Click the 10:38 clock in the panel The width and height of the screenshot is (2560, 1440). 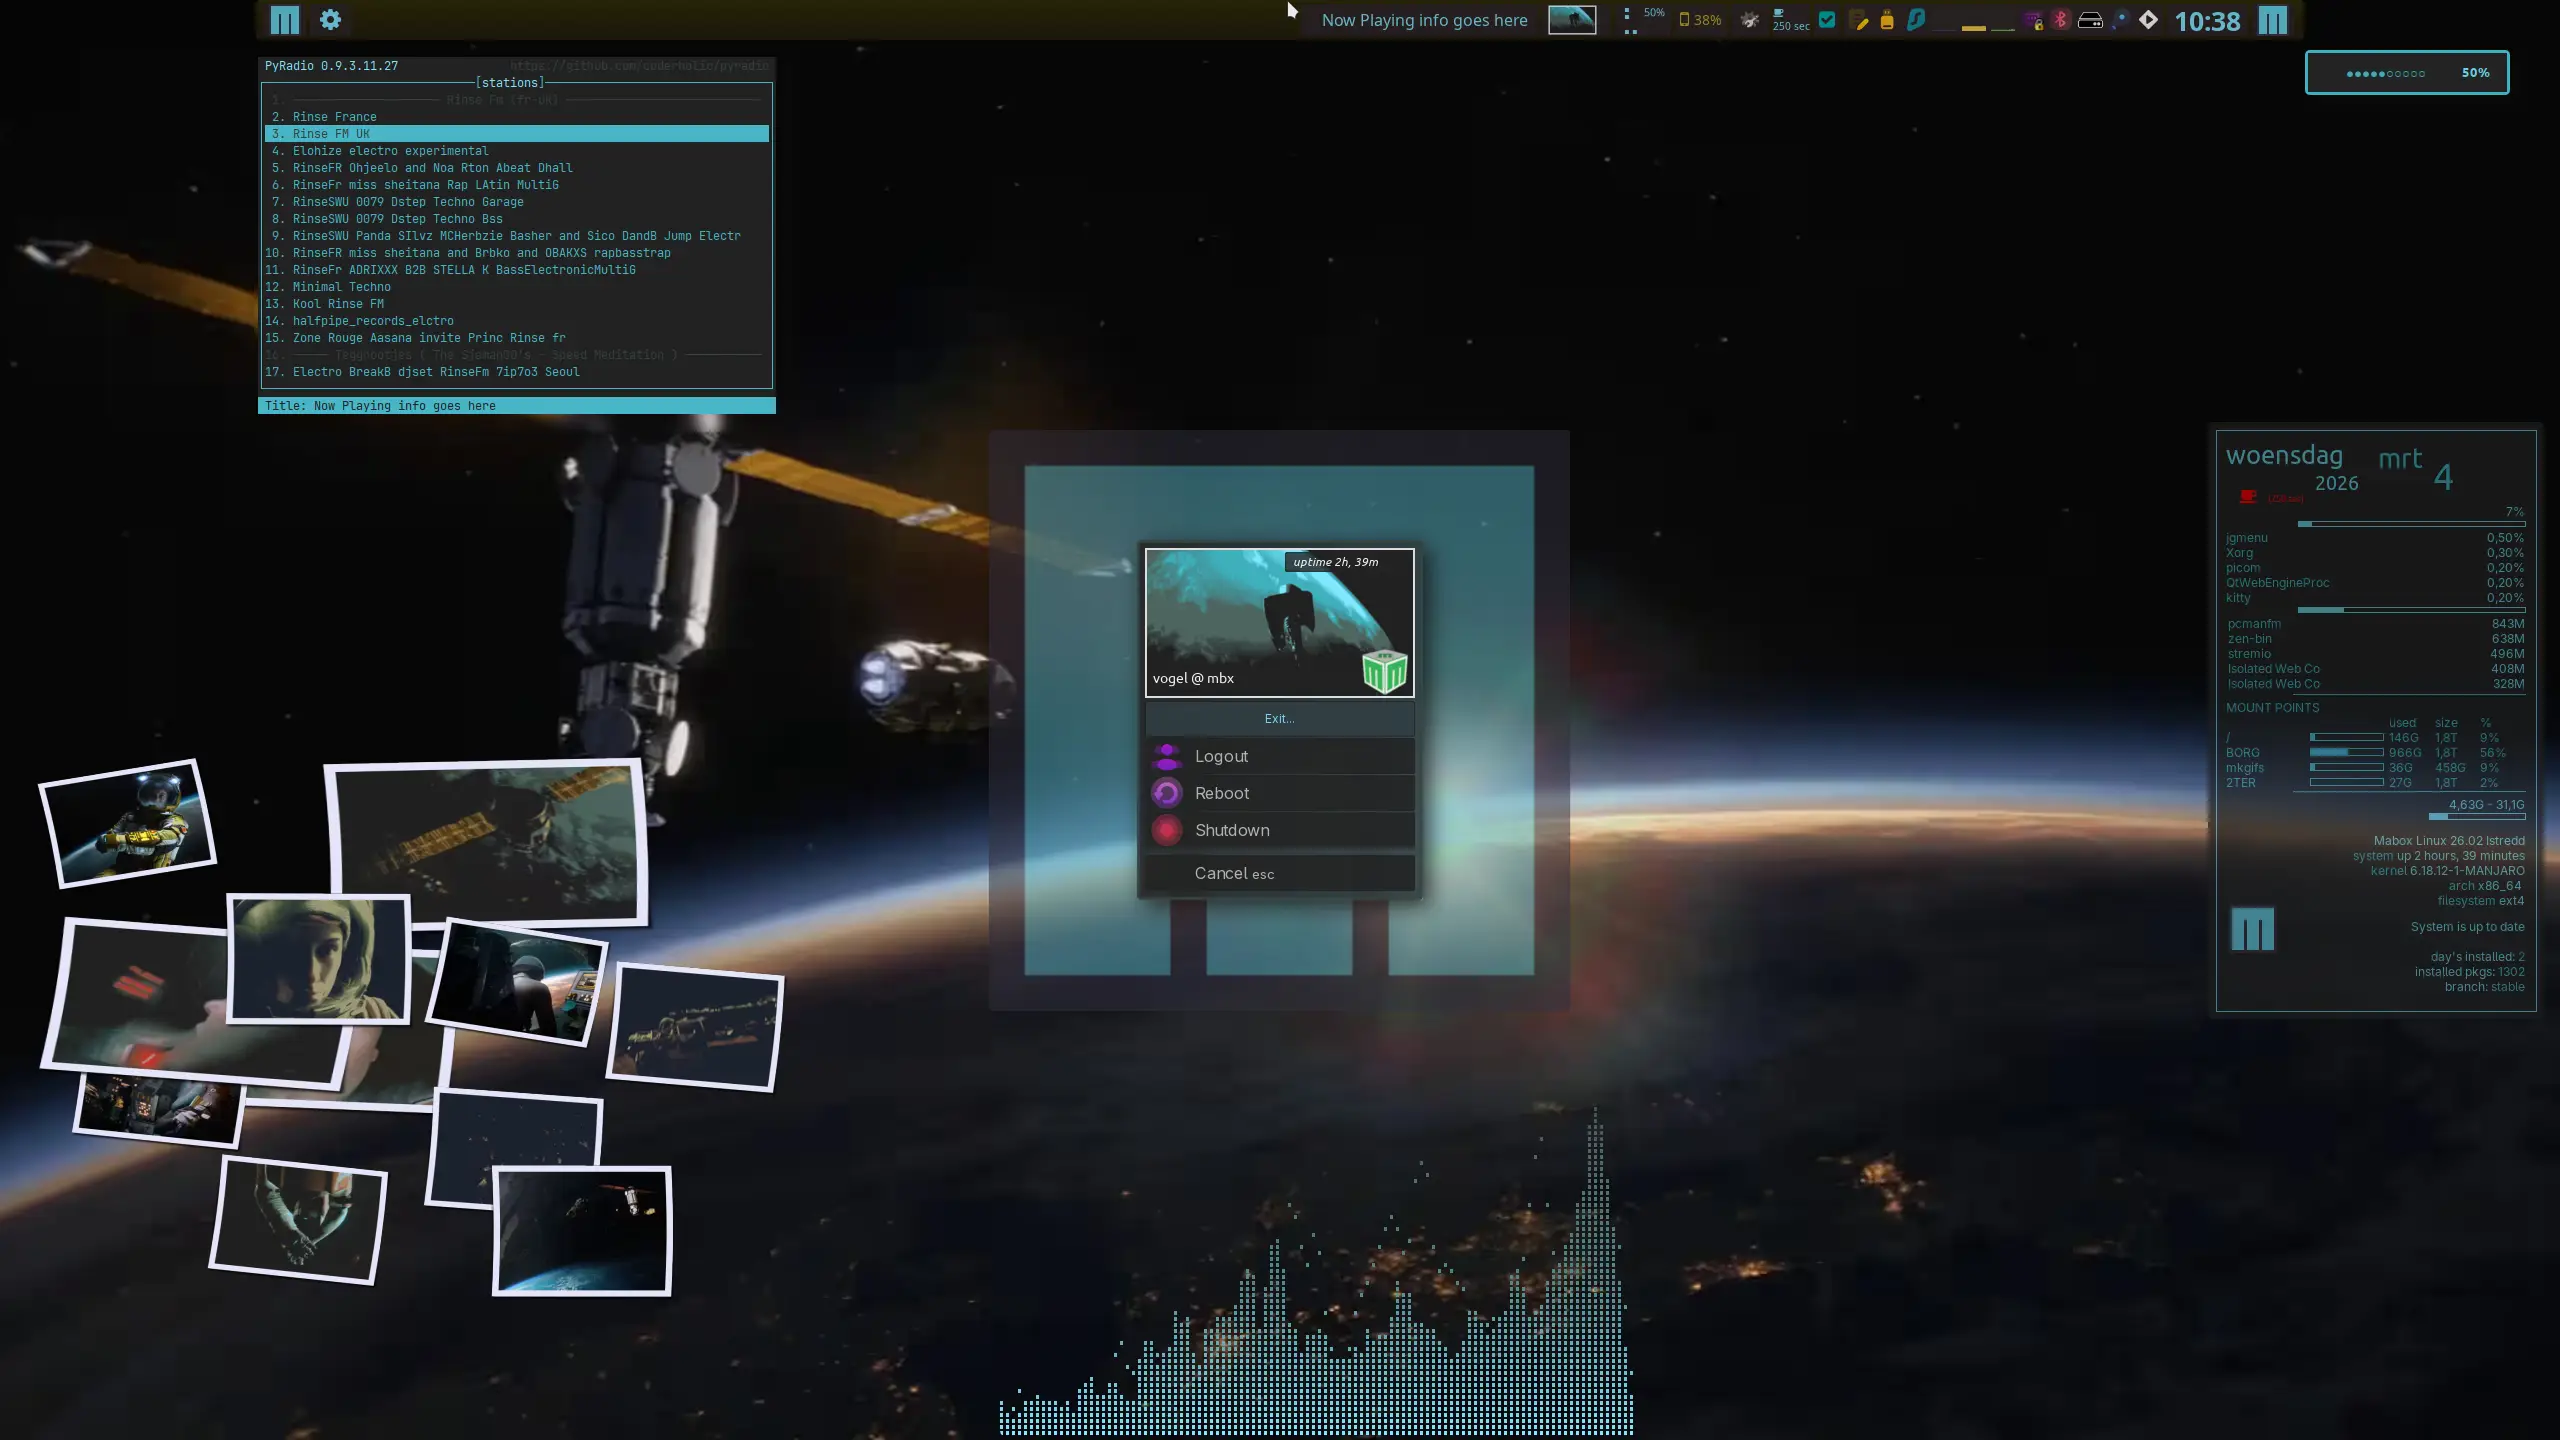(2207, 21)
